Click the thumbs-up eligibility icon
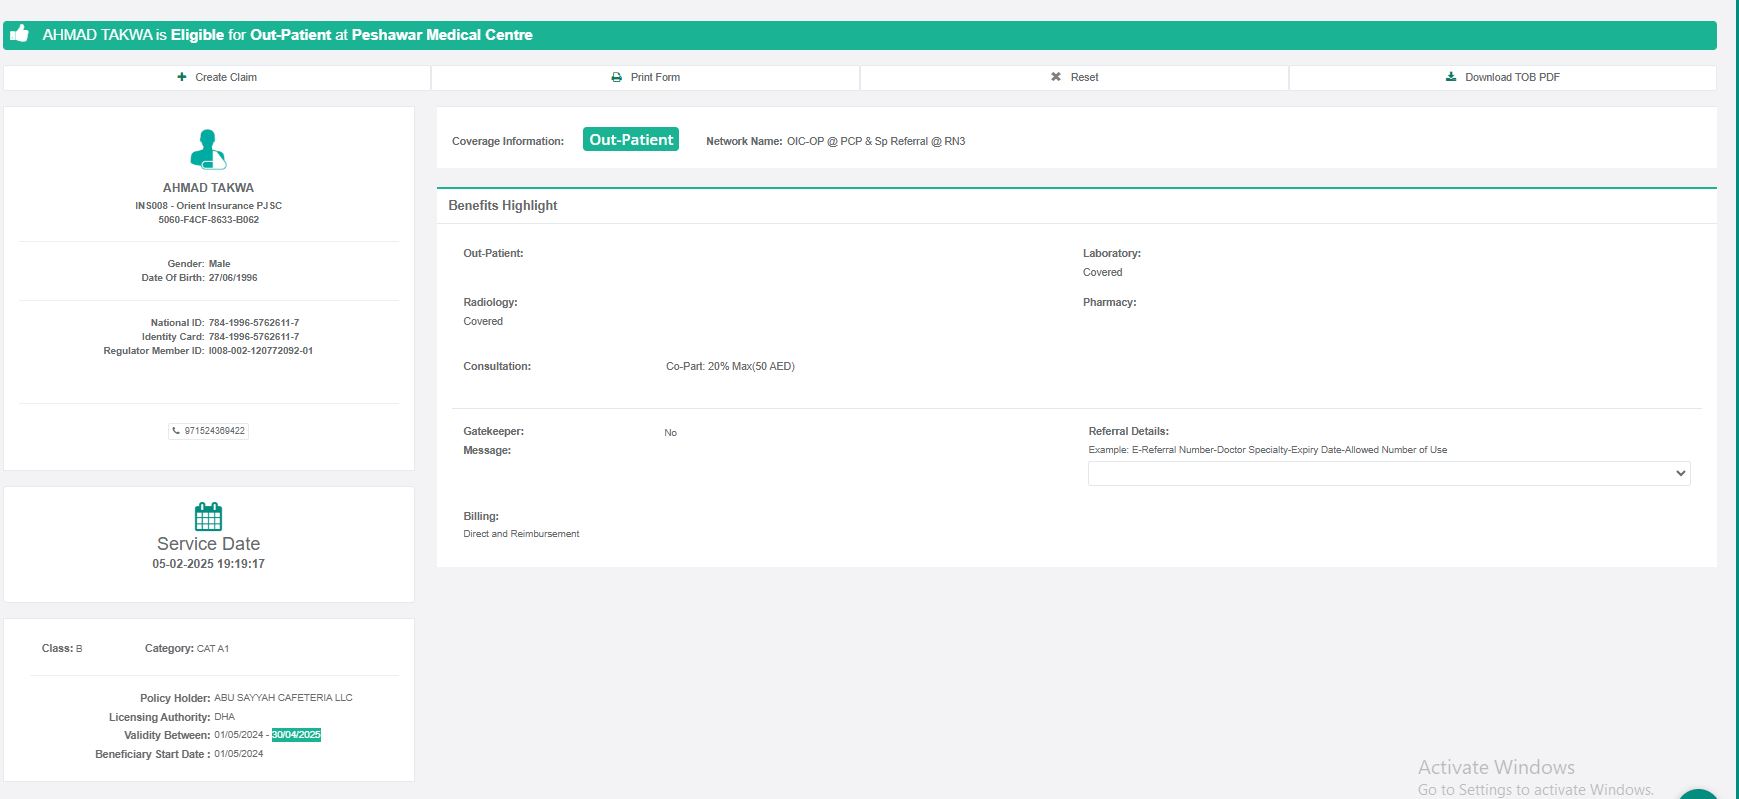 (x=19, y=34)
